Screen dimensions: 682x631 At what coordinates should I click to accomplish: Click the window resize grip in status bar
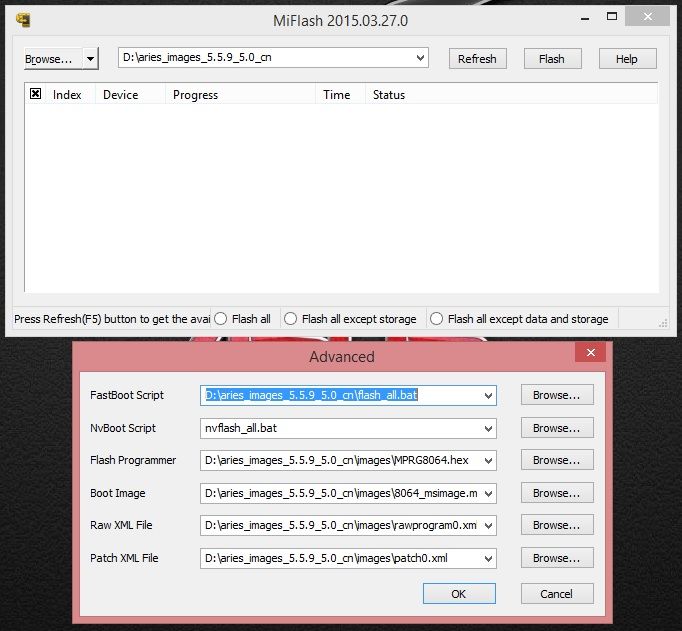pos(663,323)
